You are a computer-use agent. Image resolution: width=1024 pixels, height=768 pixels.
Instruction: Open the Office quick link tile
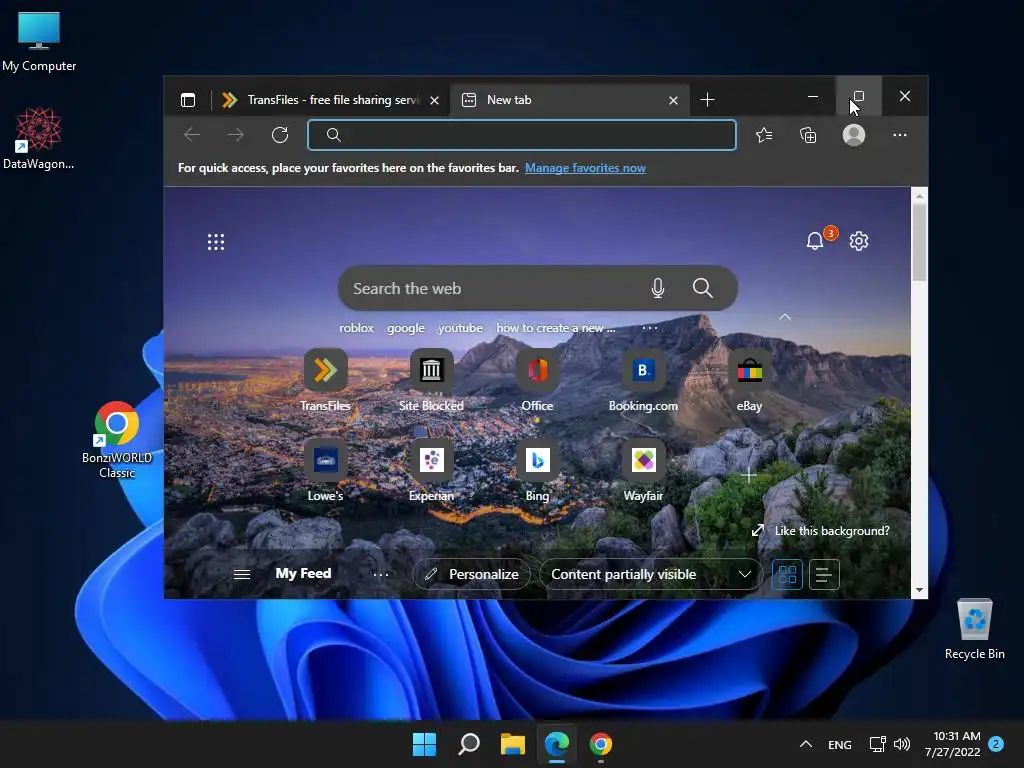(537, 380)
